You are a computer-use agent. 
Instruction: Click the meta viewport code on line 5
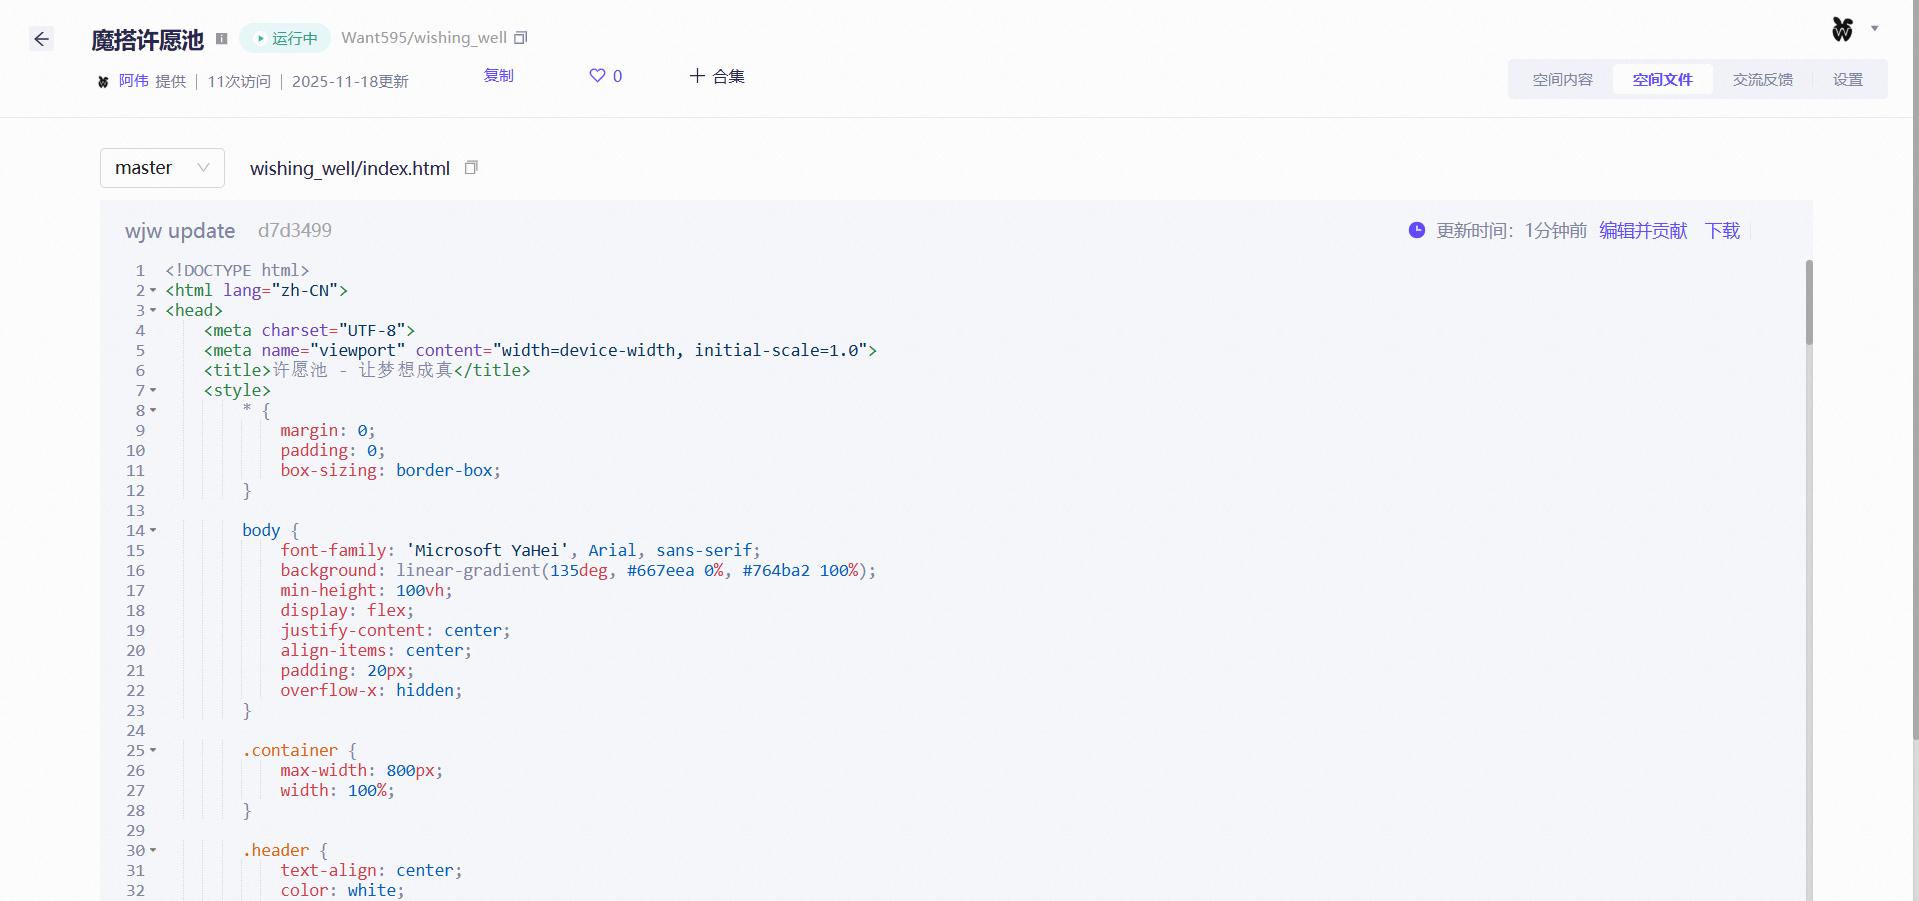540,350
